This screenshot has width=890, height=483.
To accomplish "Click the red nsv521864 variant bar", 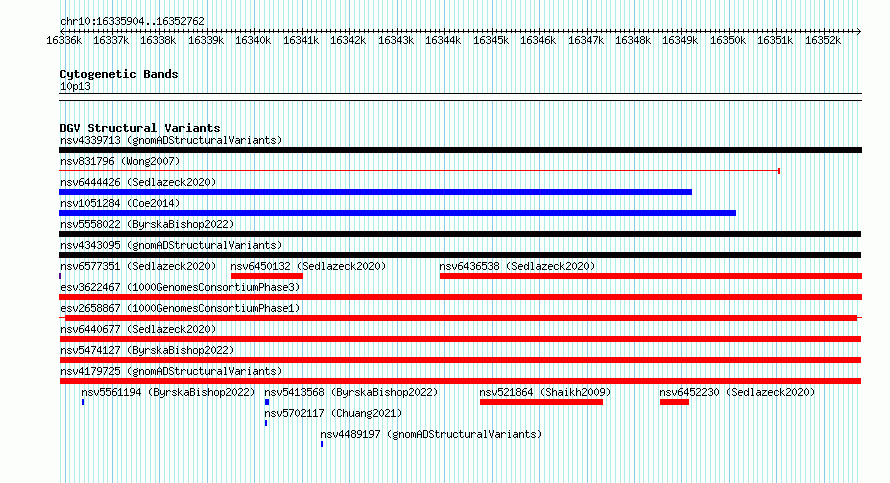I will pos(541,402).
